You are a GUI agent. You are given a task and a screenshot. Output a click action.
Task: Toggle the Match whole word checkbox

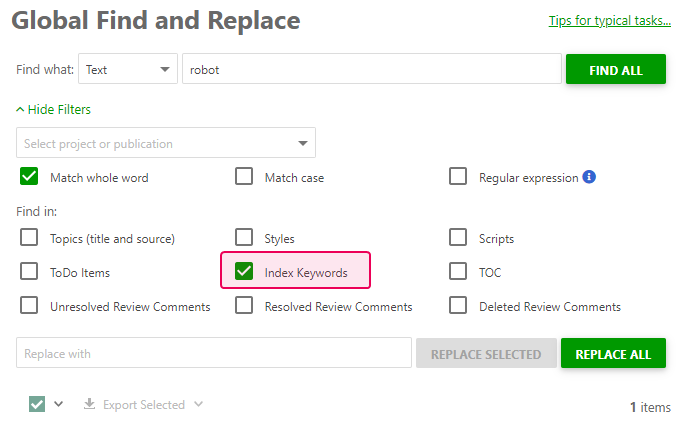click(29, 176)
